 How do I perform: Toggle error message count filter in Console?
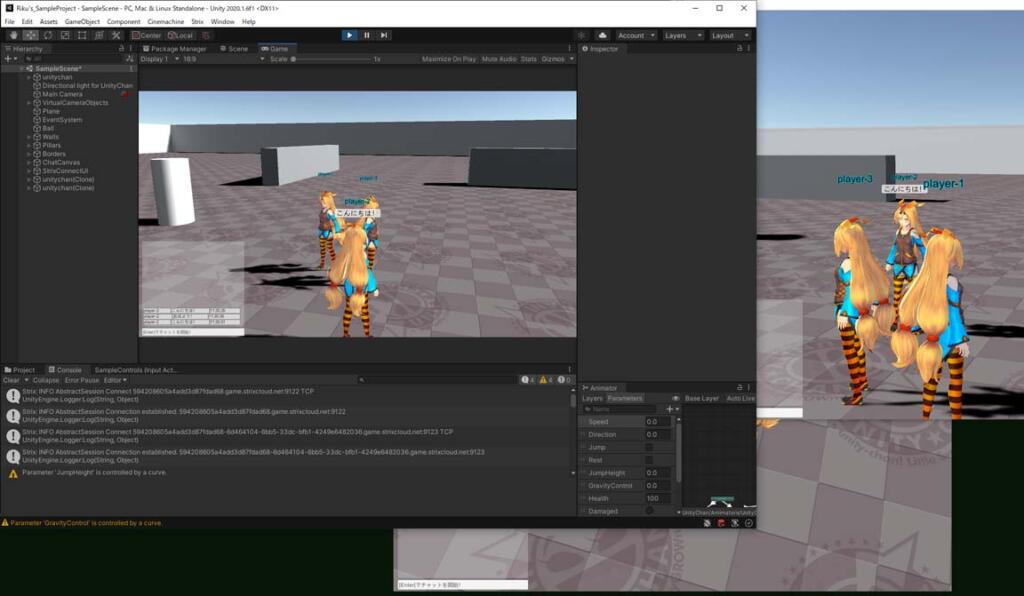[564, 379]
